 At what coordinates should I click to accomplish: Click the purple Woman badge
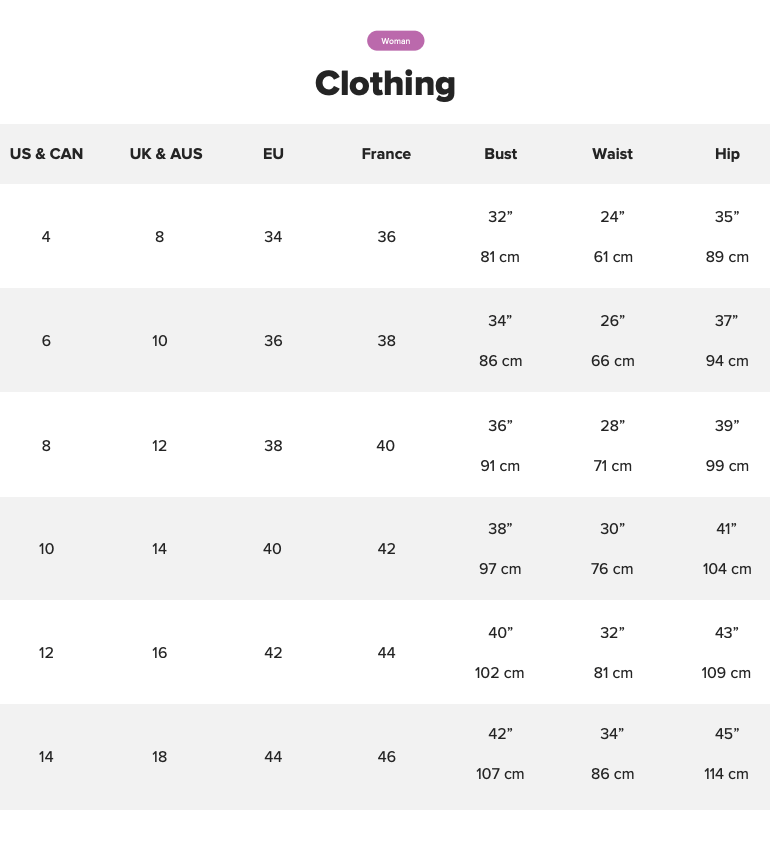pos(395,41)
